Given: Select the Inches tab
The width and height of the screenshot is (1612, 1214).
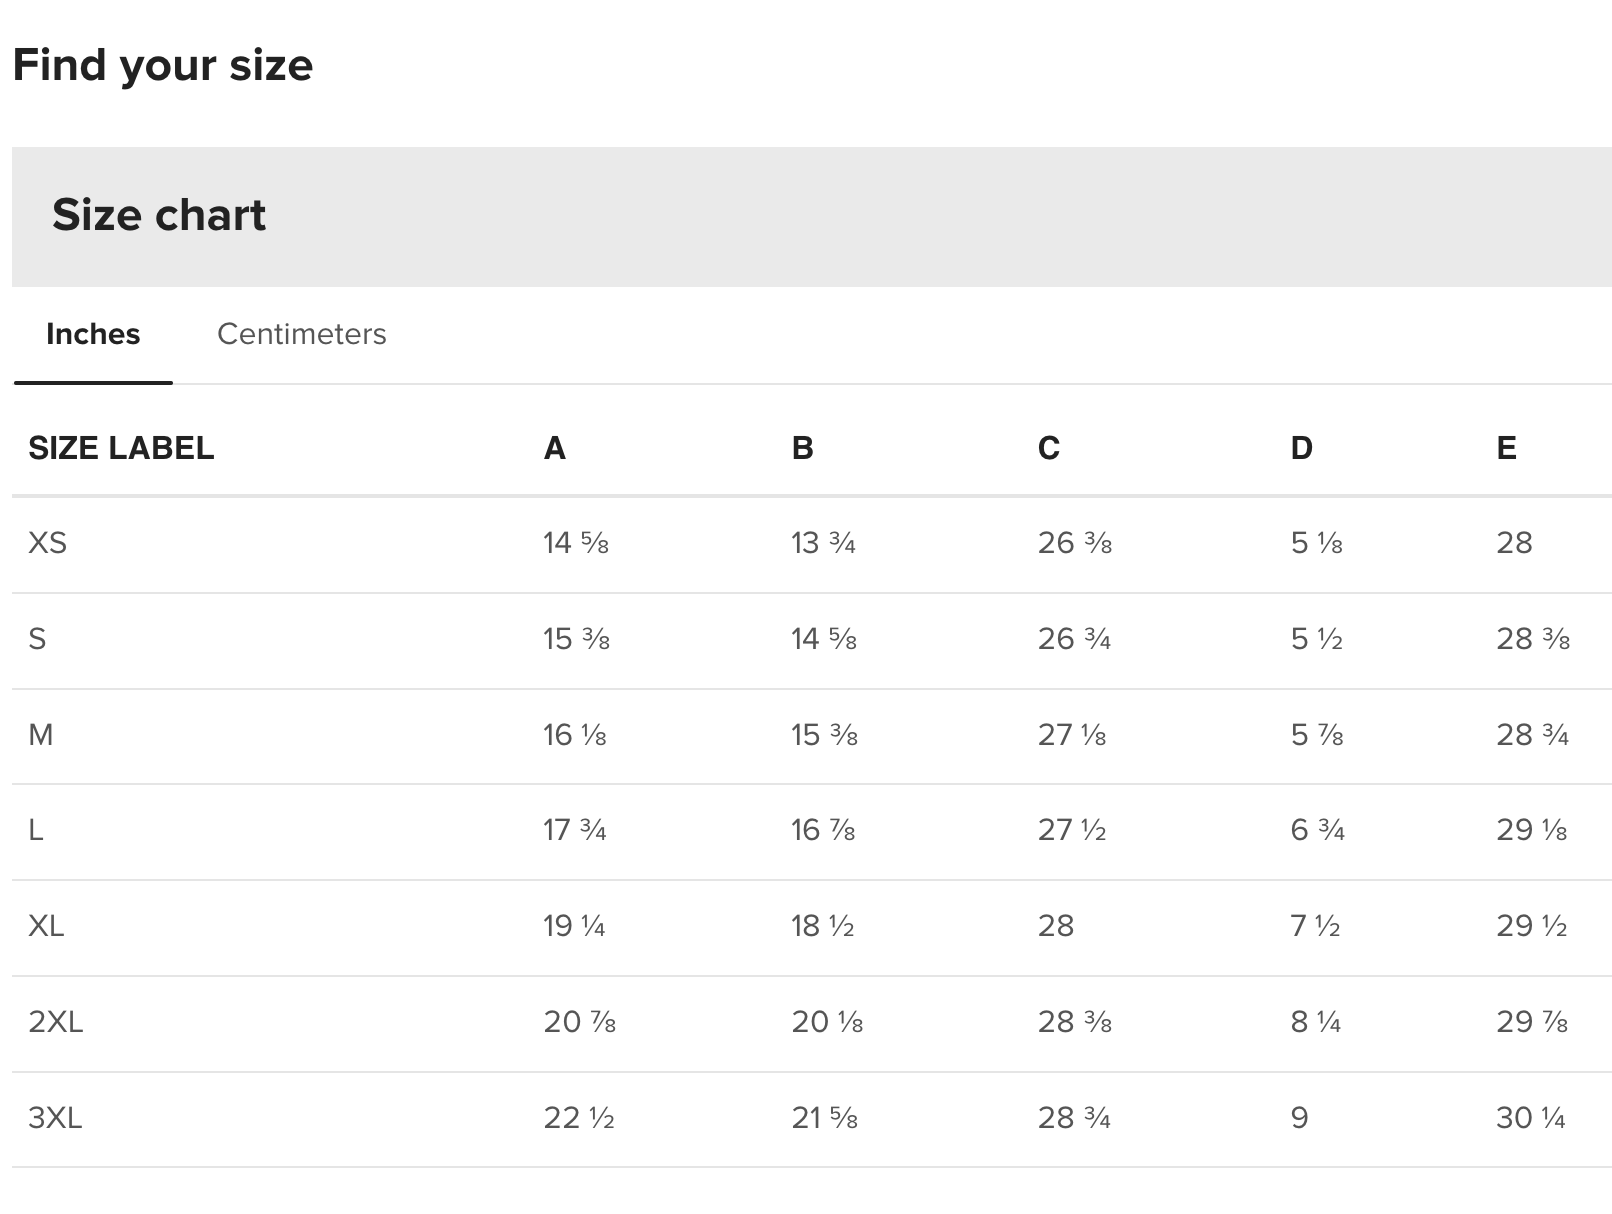Looking at the screenshot, I should [93, 334].
